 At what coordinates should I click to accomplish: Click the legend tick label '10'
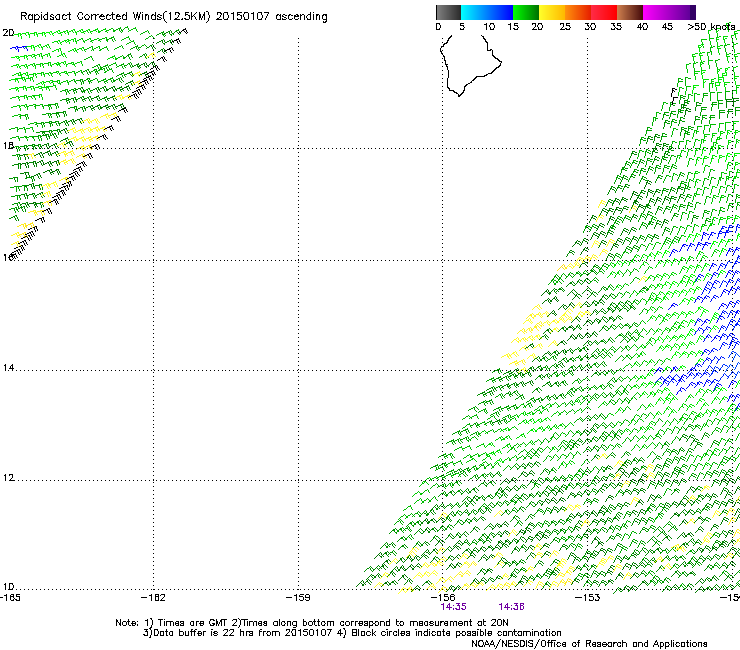pyautogui.click(x=489, y=27)
